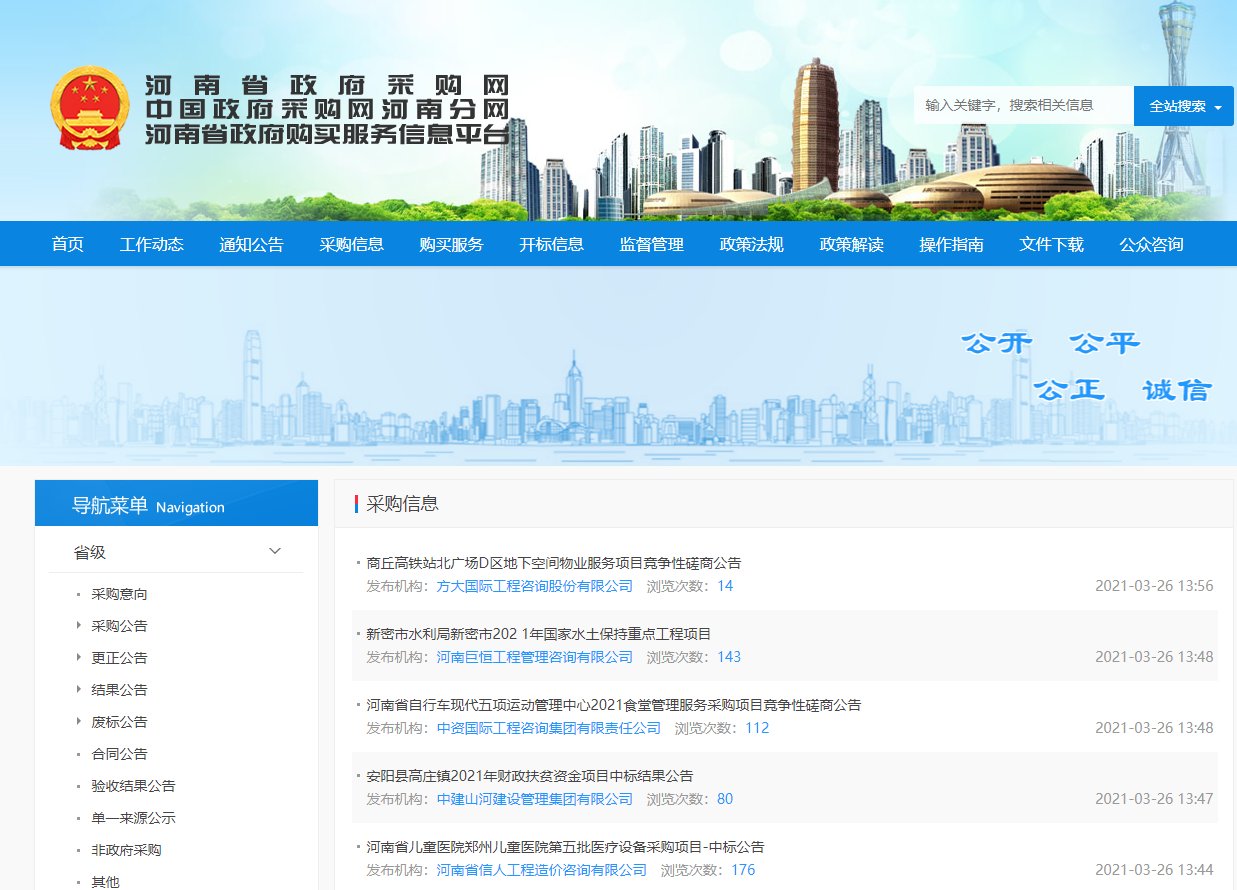Collapse the 省级 navigation section
The height and width of the screenshot is (890, 1237).
point(273,550)
